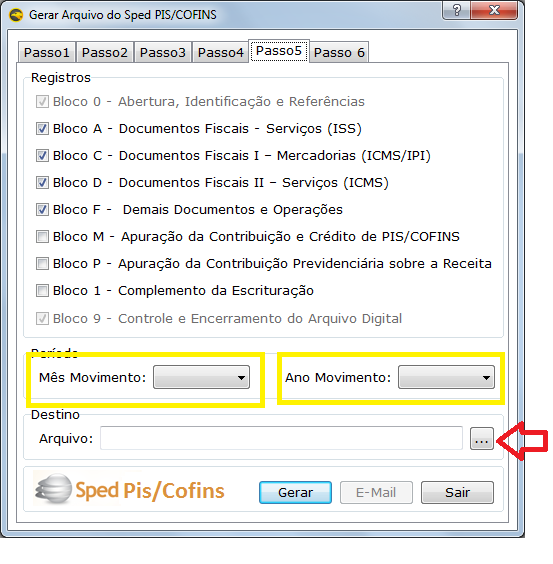Switch to the Passo1 tab
This screenshot has height=564, width=553.
(47, 53)
